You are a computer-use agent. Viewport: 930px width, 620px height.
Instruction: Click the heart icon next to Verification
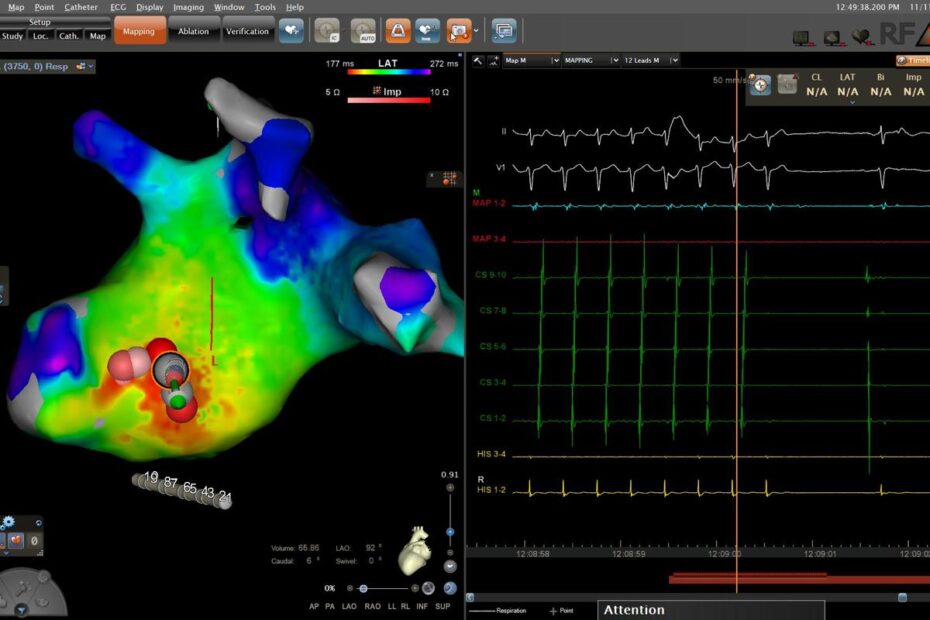coord(292,31)
